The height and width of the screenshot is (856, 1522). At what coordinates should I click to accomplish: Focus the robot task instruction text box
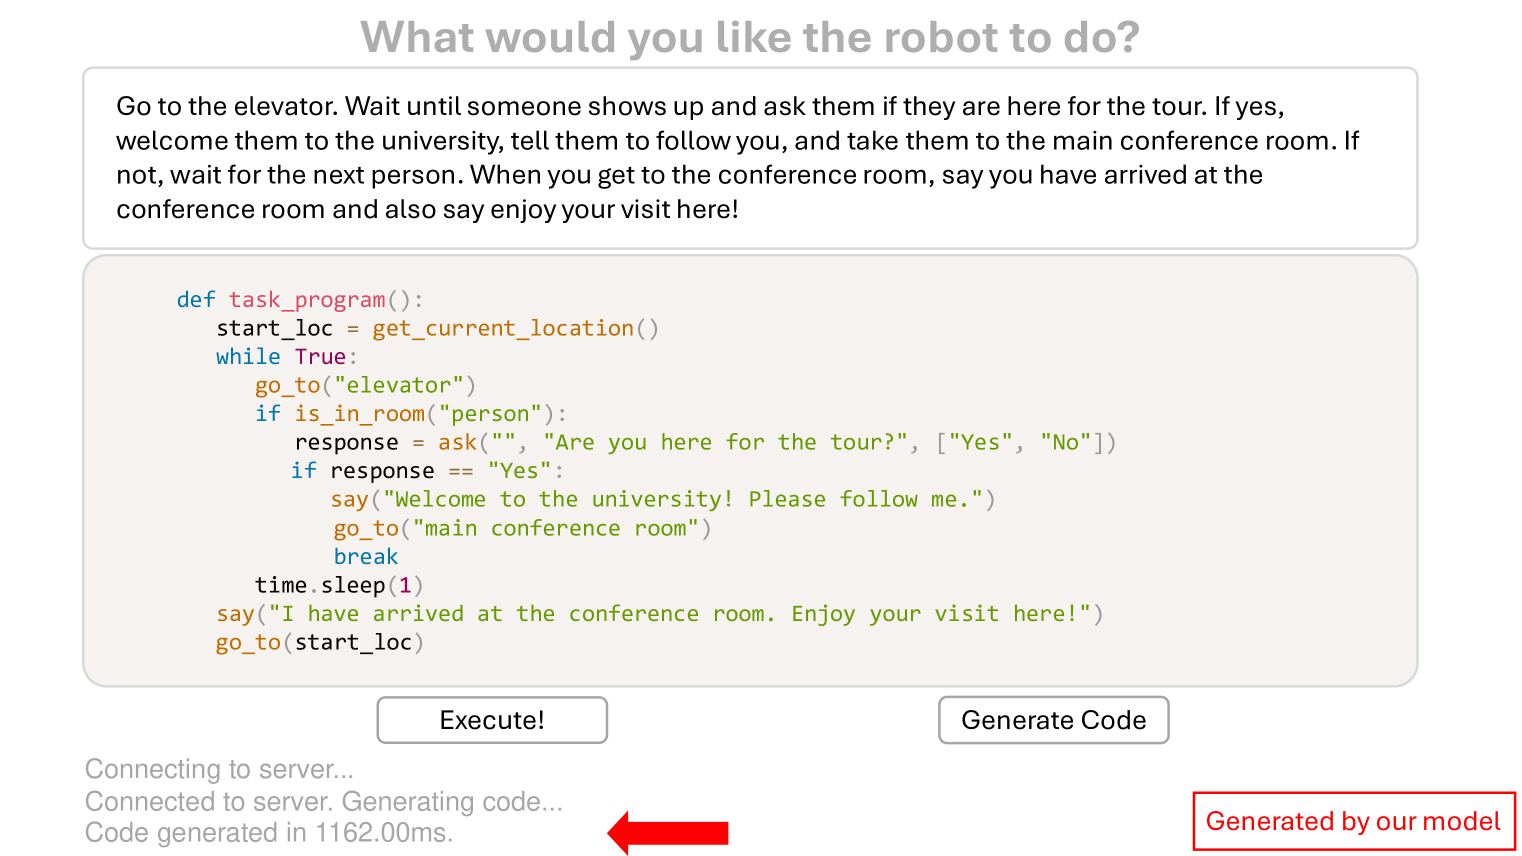click(750, 158)
